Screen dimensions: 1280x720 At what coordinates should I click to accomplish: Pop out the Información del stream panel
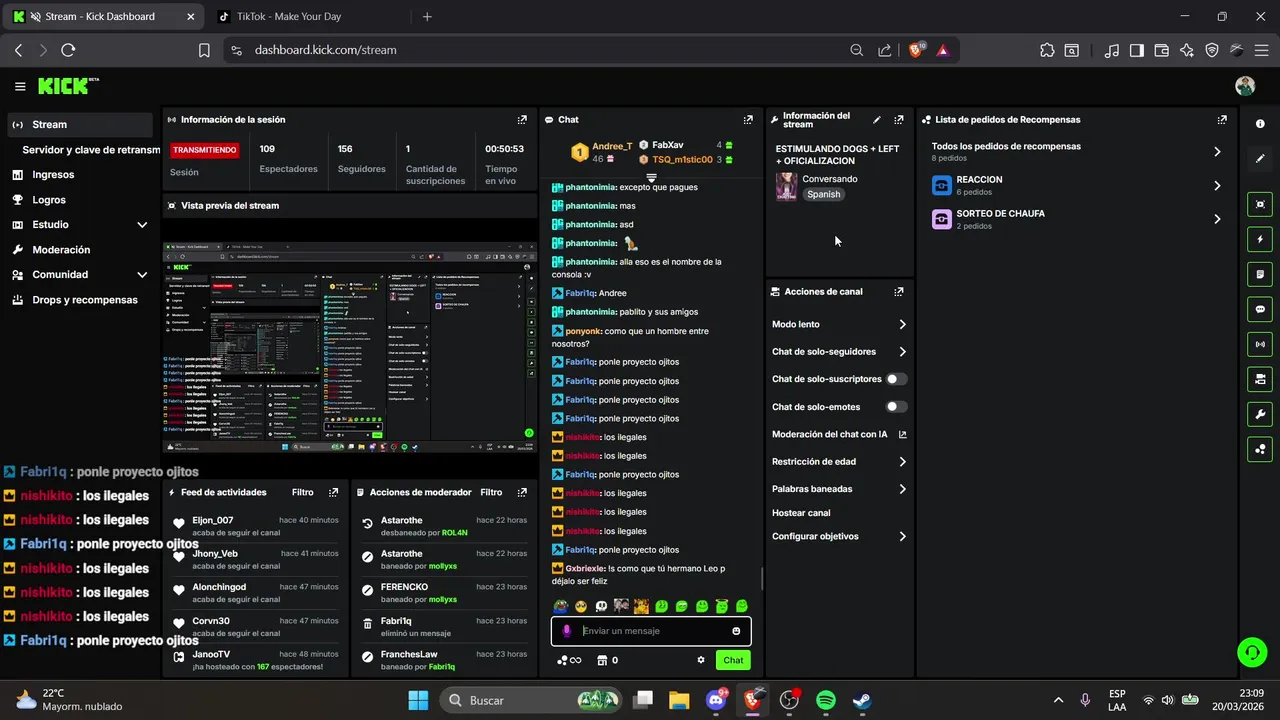point(899,119)
